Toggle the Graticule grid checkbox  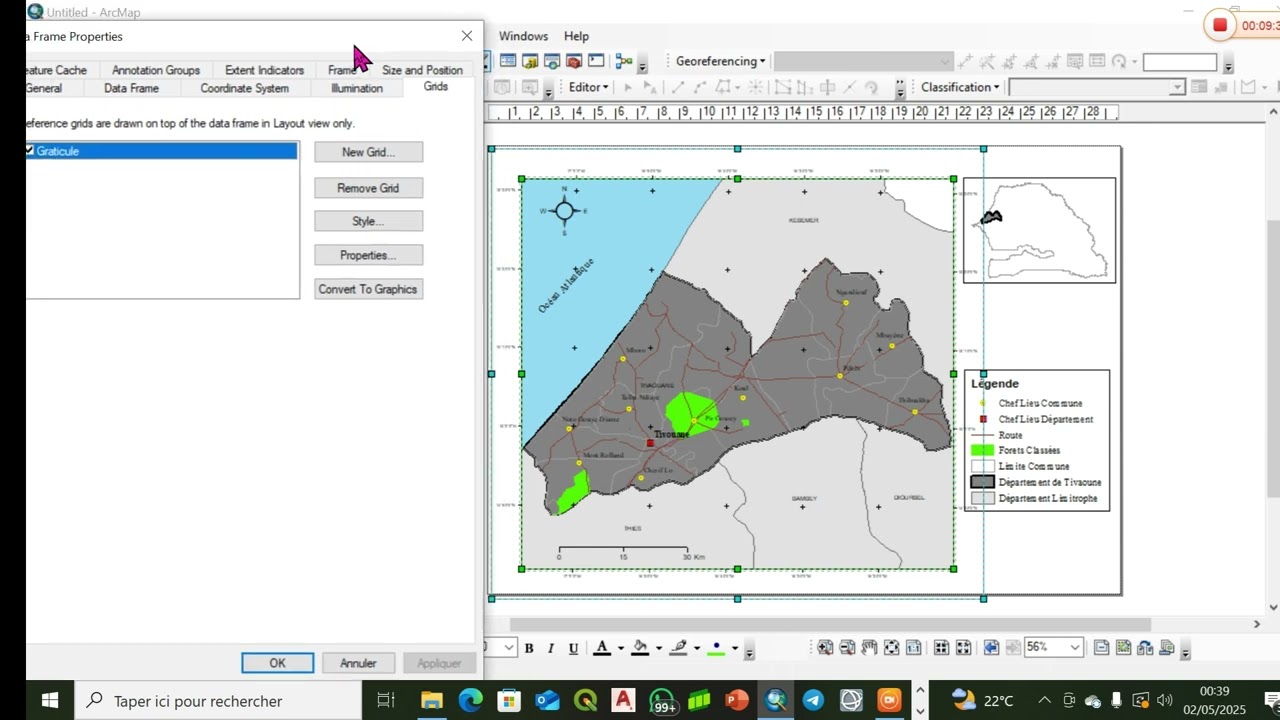click(x=30, y=151)
